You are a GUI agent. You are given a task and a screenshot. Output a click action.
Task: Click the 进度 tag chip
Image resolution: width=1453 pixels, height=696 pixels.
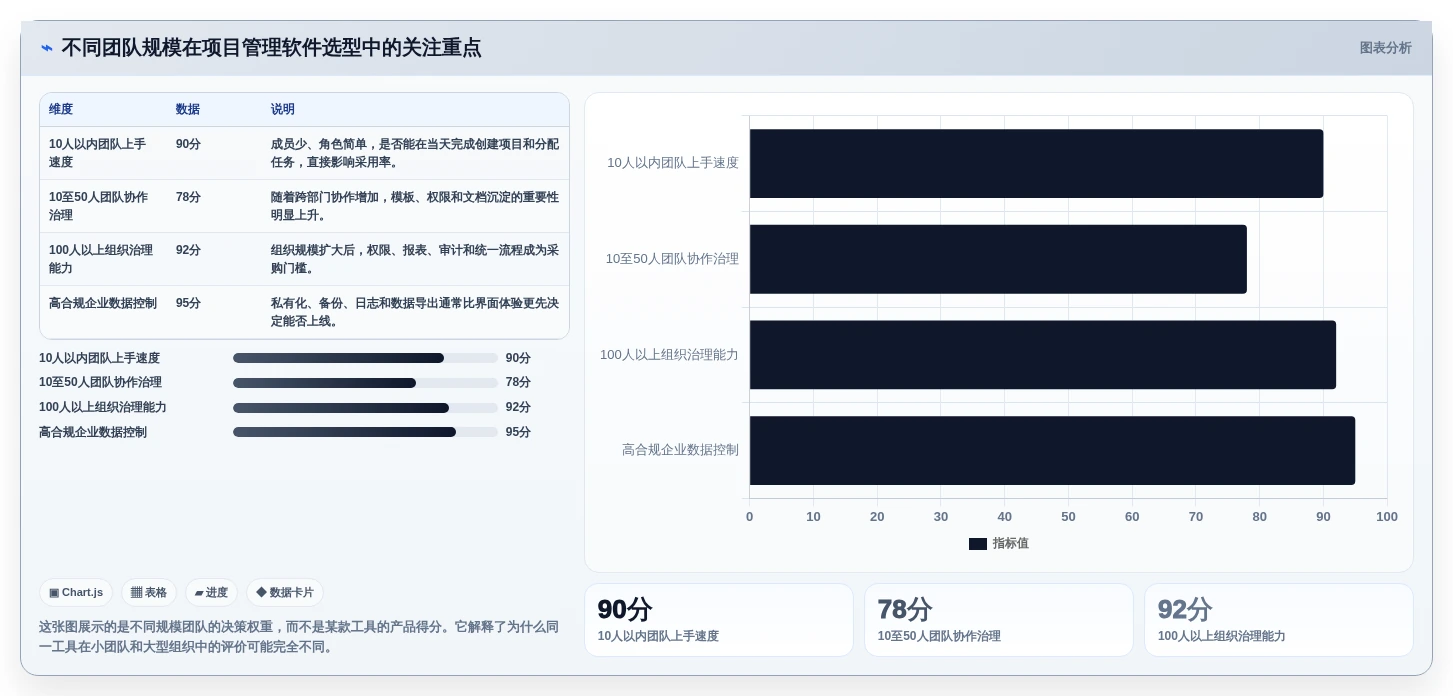211,592
